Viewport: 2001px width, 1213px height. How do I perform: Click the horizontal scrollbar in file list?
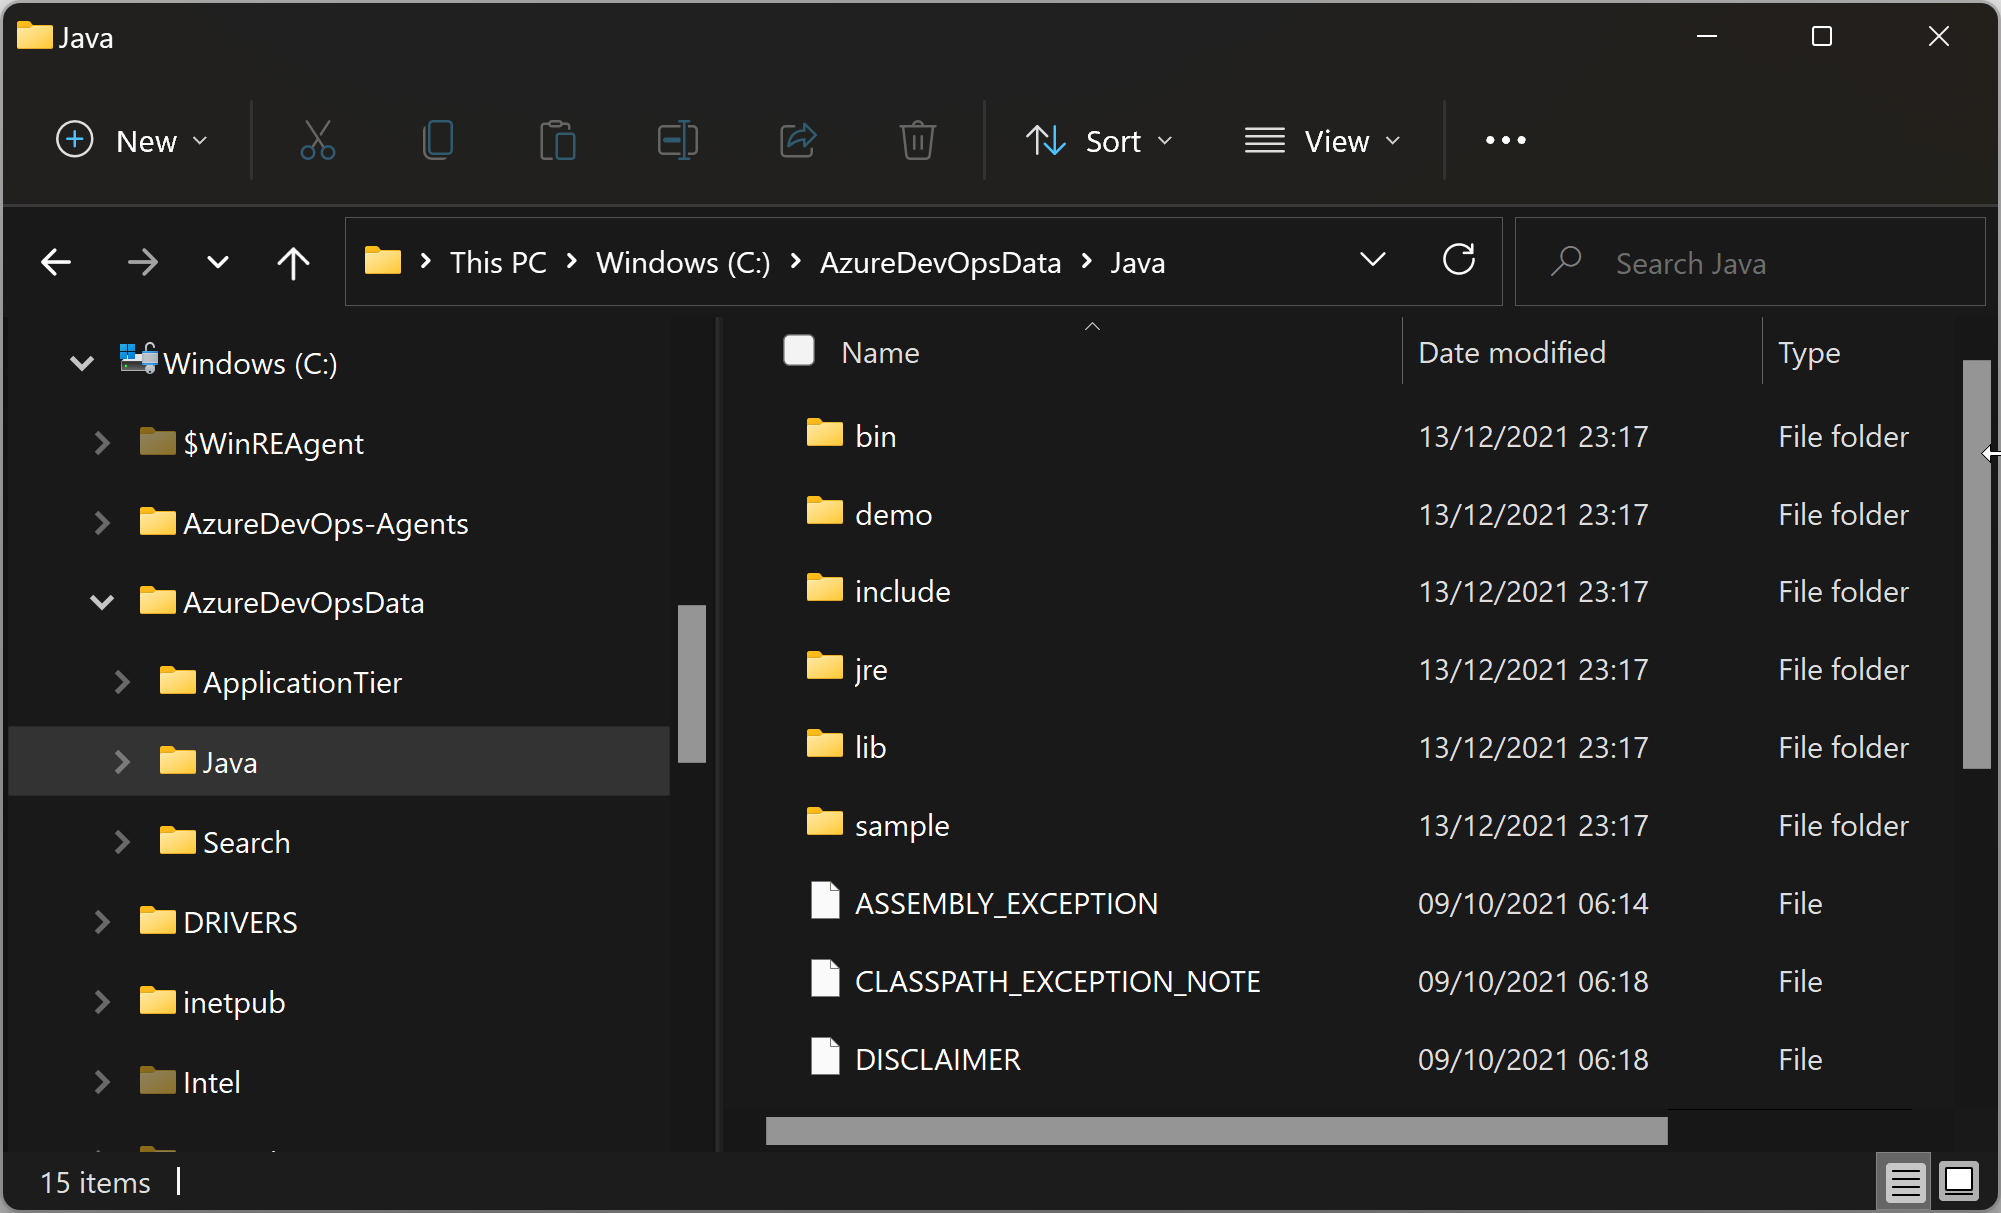click(x=1216, y=1131)
